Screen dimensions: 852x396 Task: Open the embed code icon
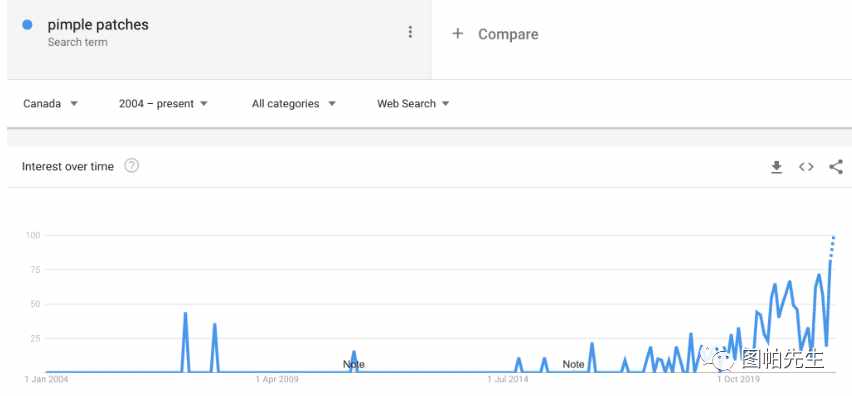(806, 167)
